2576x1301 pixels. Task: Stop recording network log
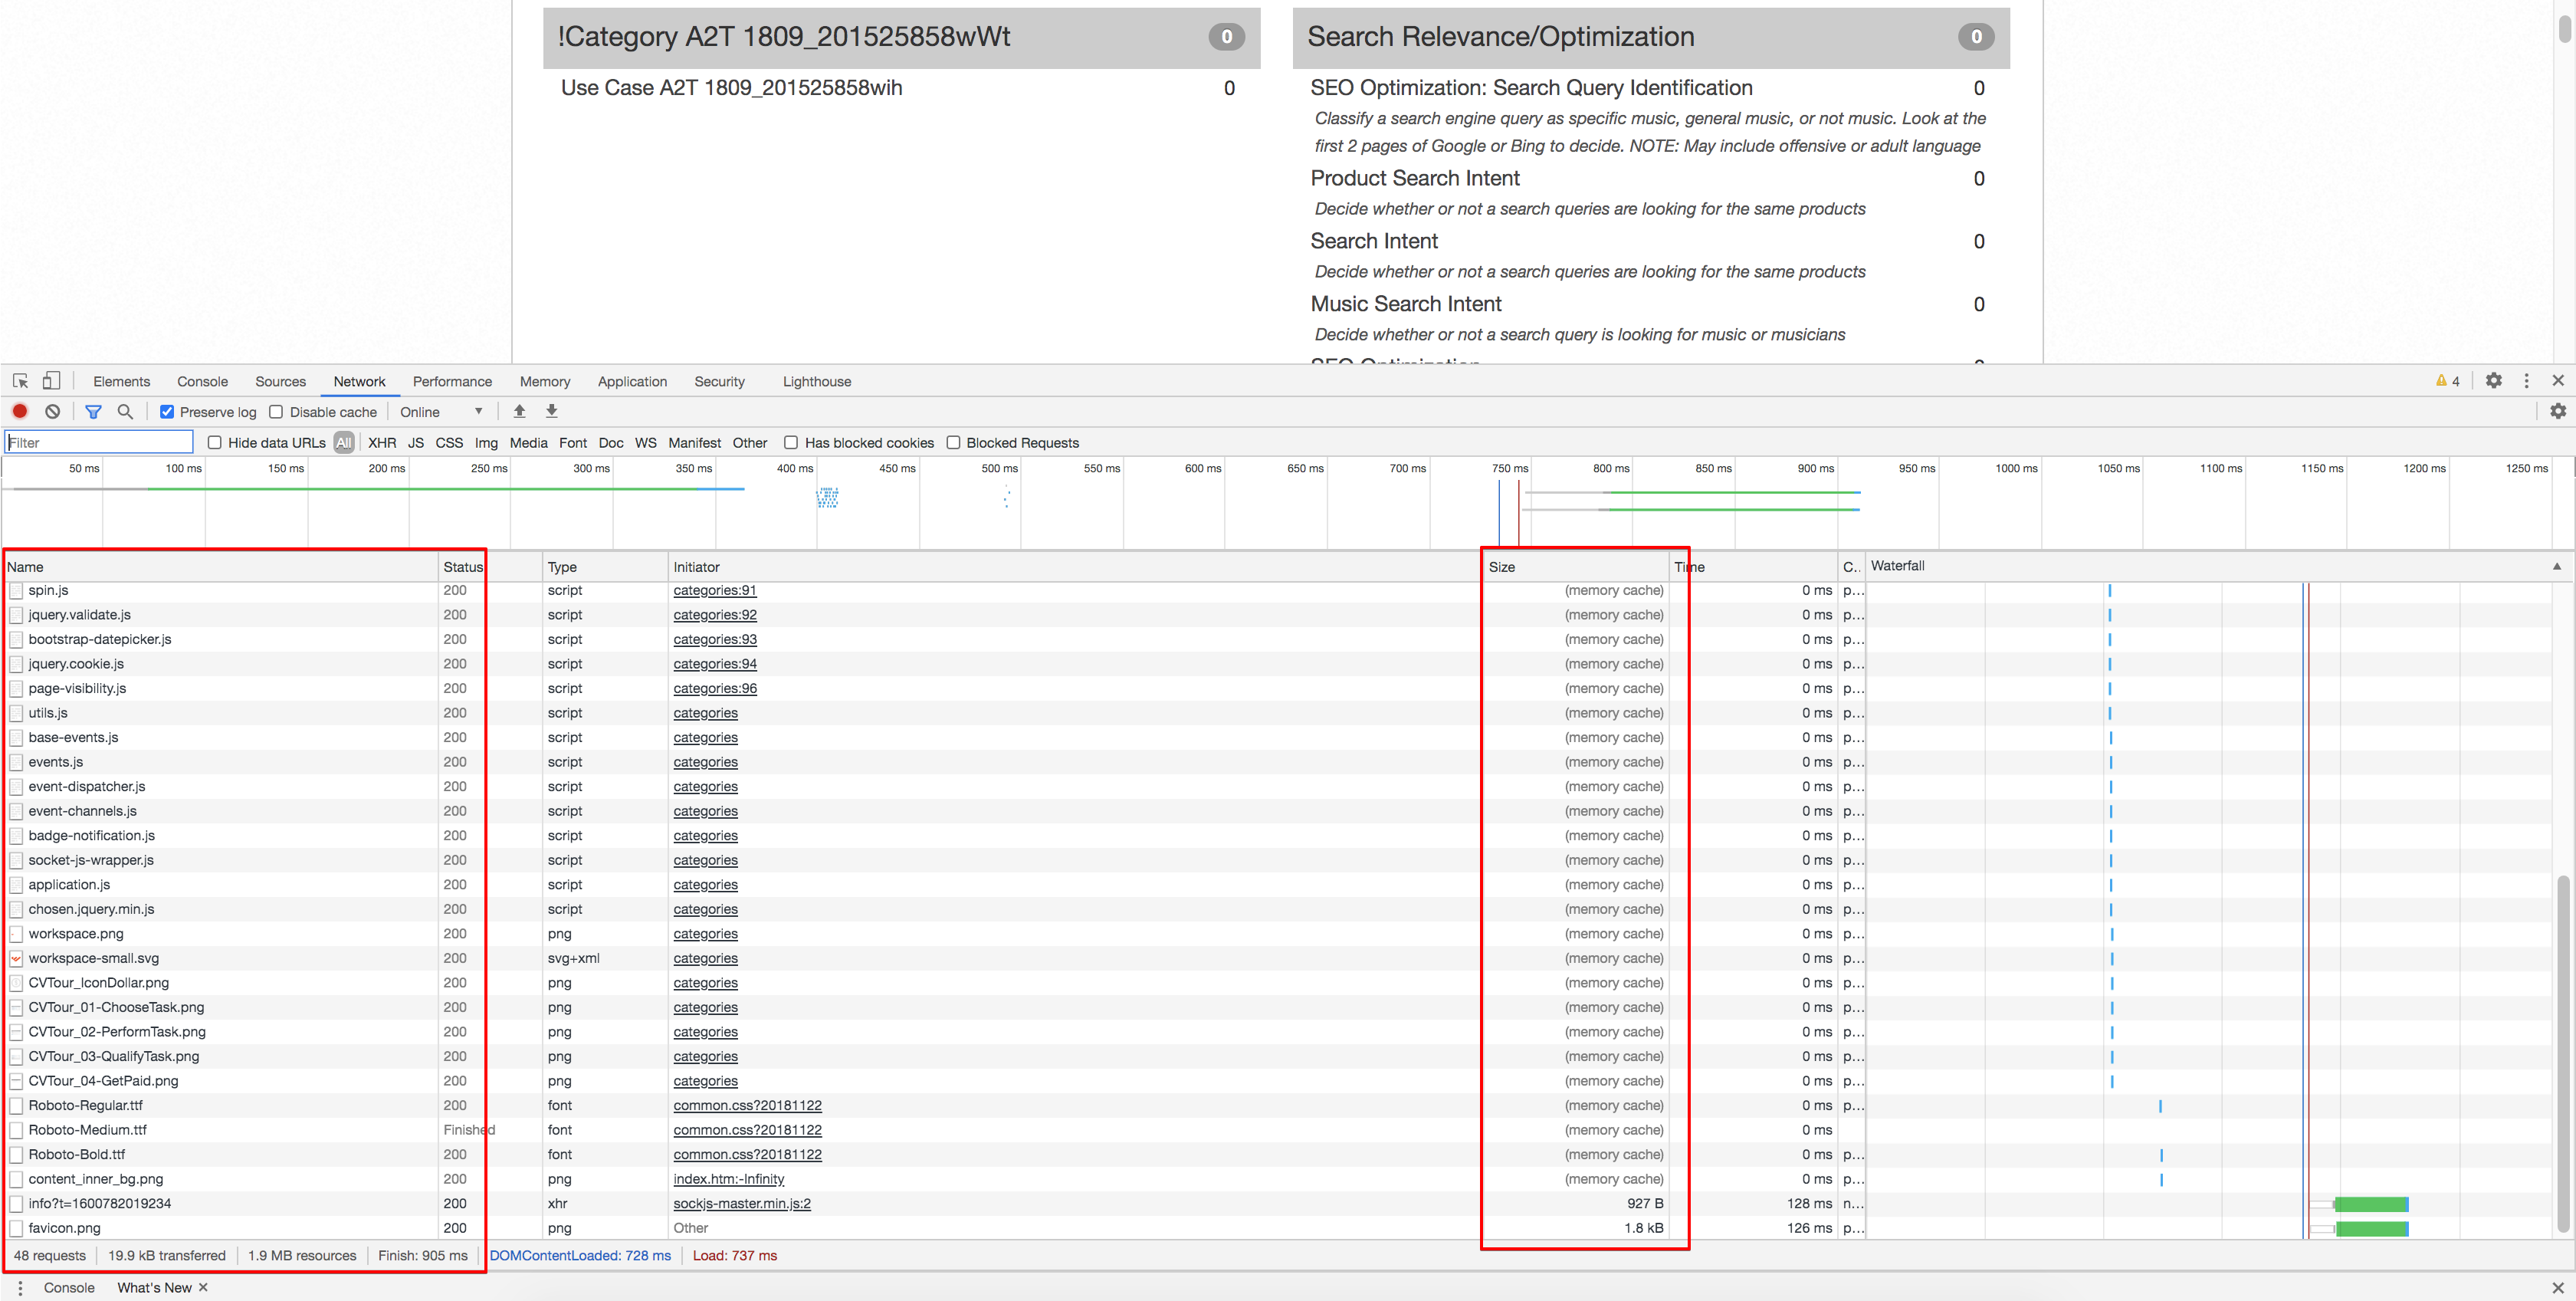pos(20,411)
